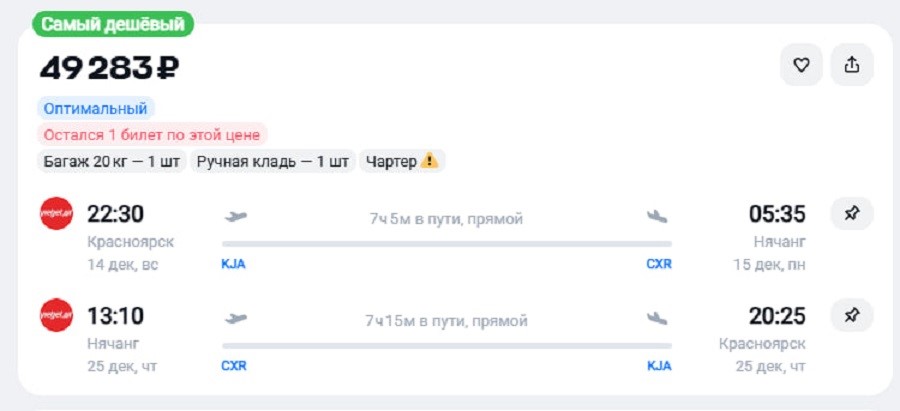The height and width of the screenshot is (411, 900).
Task: Click the 49 283₽ price
Action: point(109,68)
